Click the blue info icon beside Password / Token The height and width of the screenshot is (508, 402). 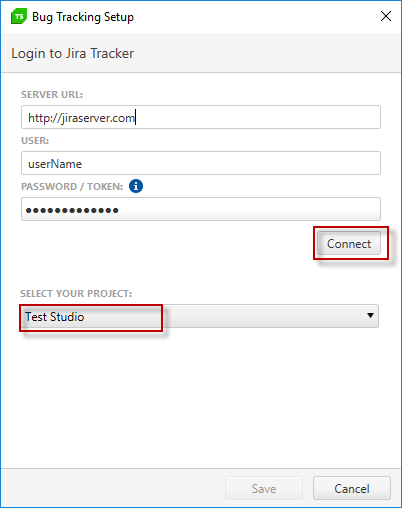point(136,186)
